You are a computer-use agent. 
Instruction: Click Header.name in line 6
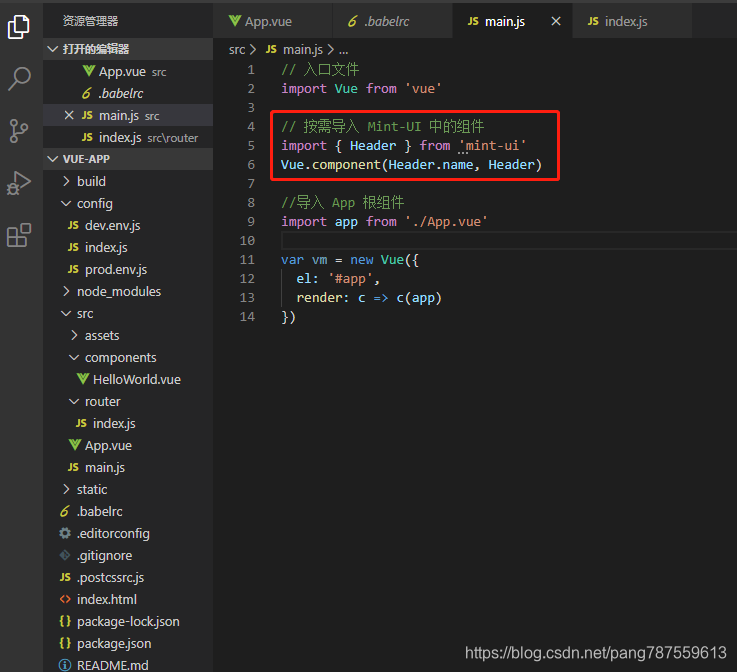click(431, 165)
